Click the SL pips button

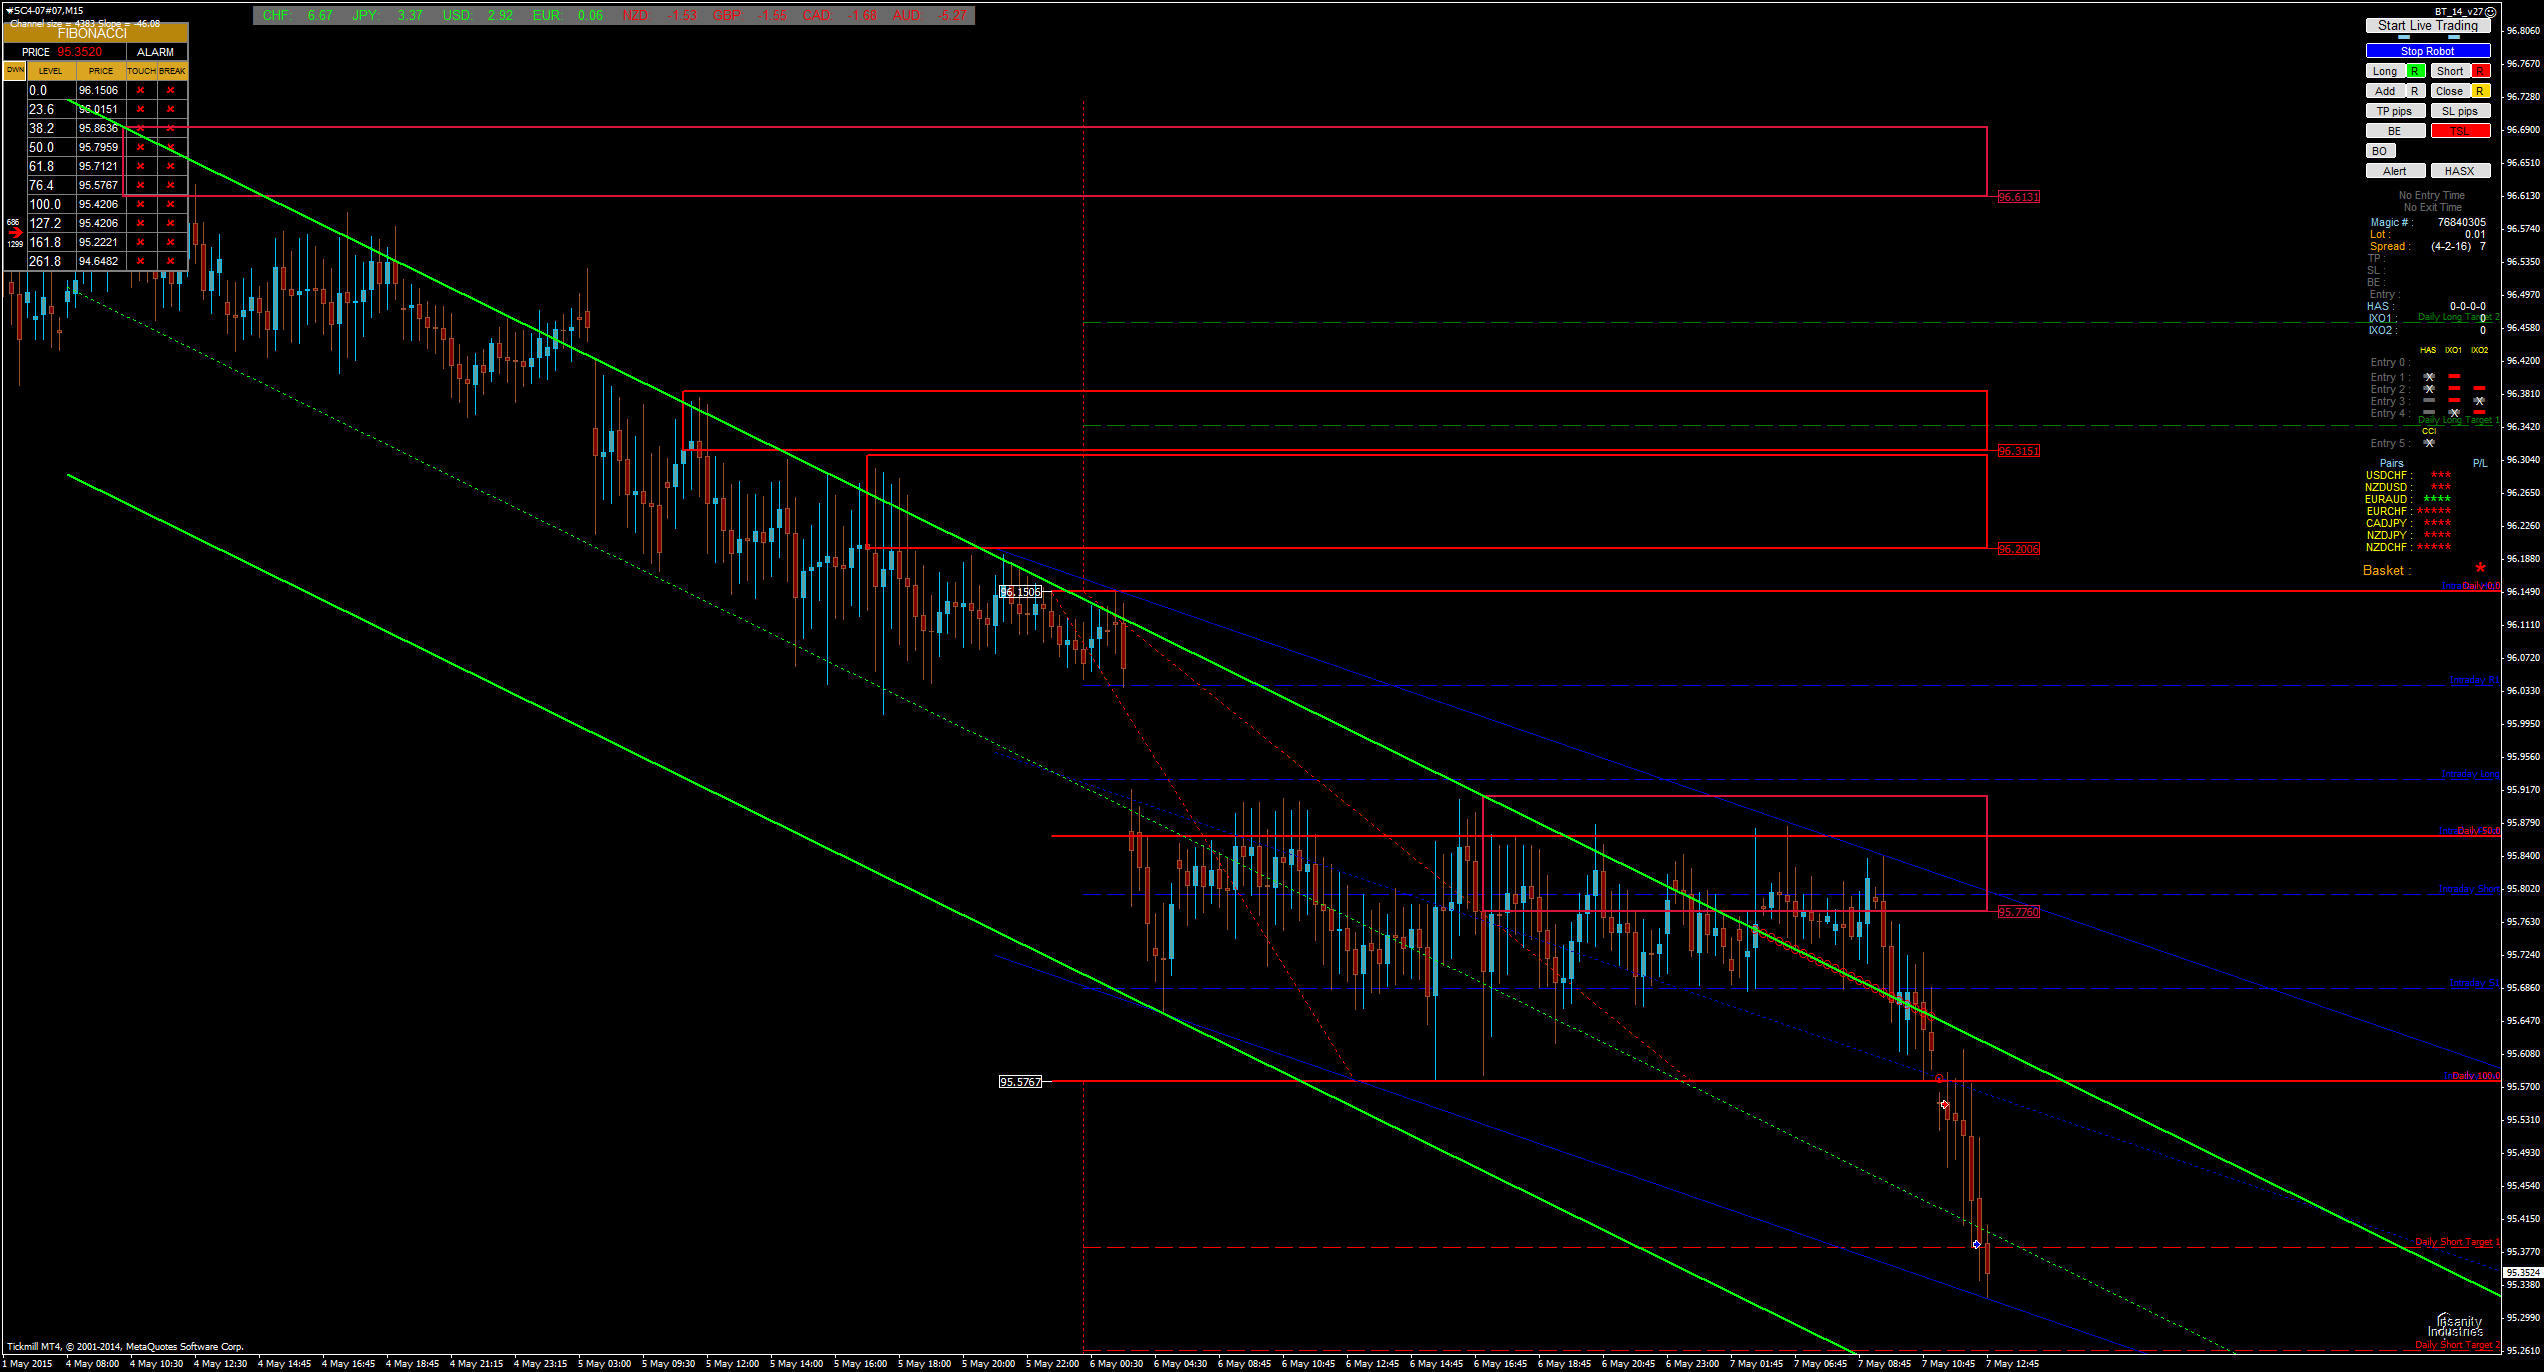[x=2460, y=111]
